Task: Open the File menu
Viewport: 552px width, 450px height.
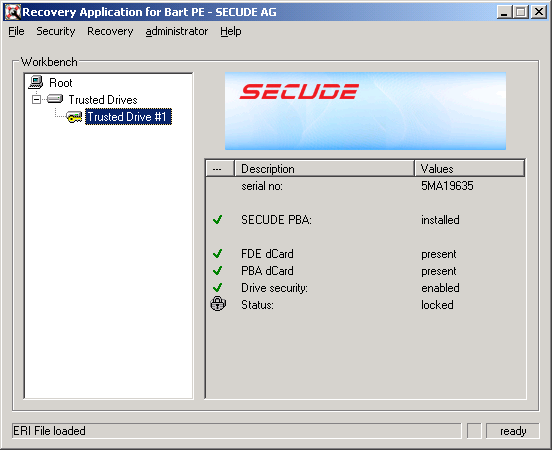Action: [16, 31]
